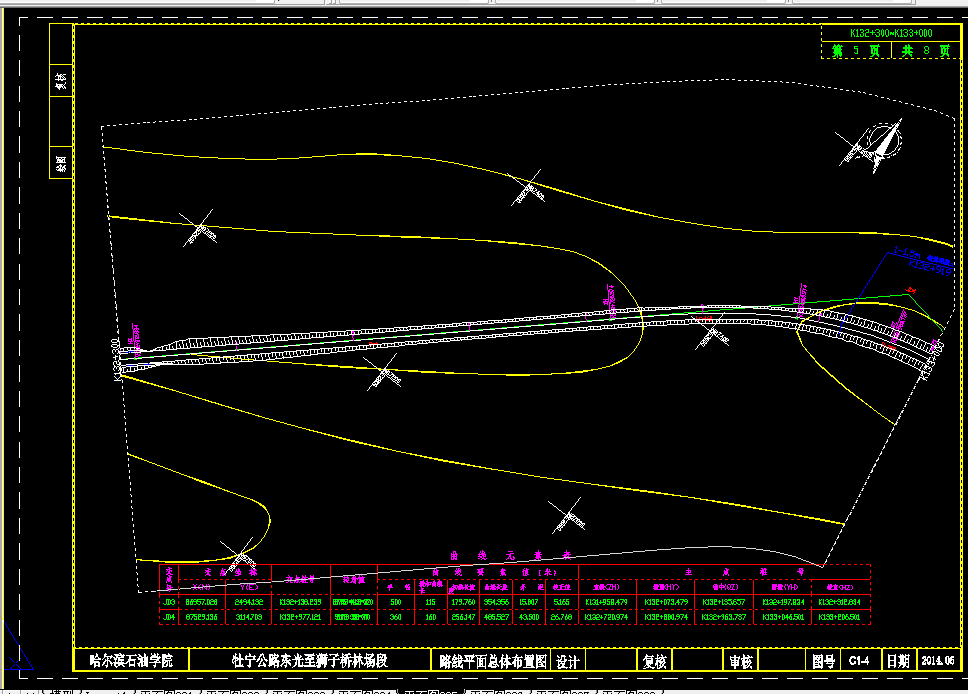The width and height of the screenshot is (968, 694).
Task: Select the X coordinate value 86957.028
Action: [x=201, y=602]
